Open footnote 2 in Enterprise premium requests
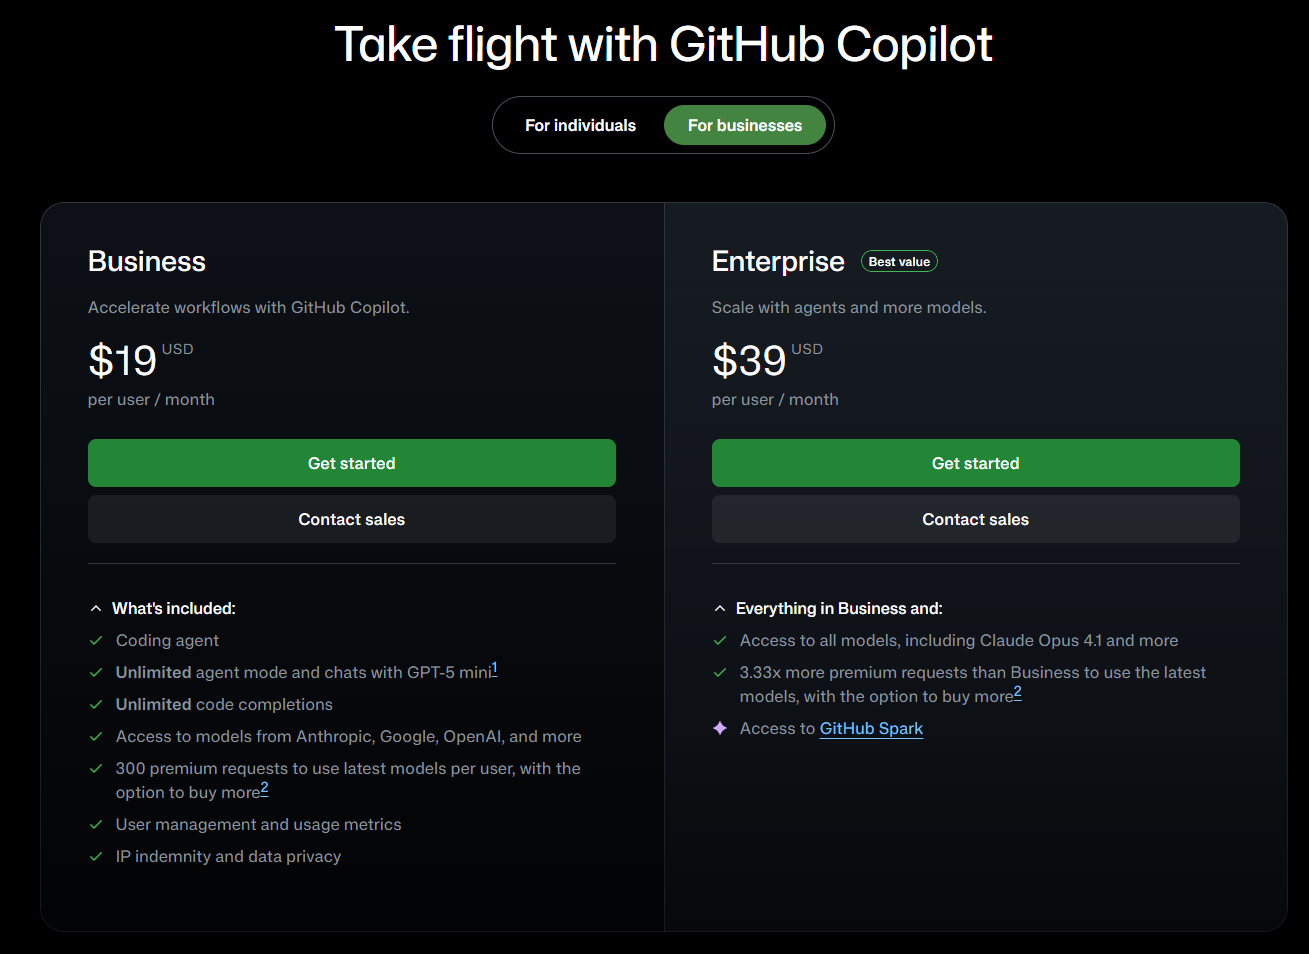Viewport: 1309px width, 954px height. [1017, 692]
